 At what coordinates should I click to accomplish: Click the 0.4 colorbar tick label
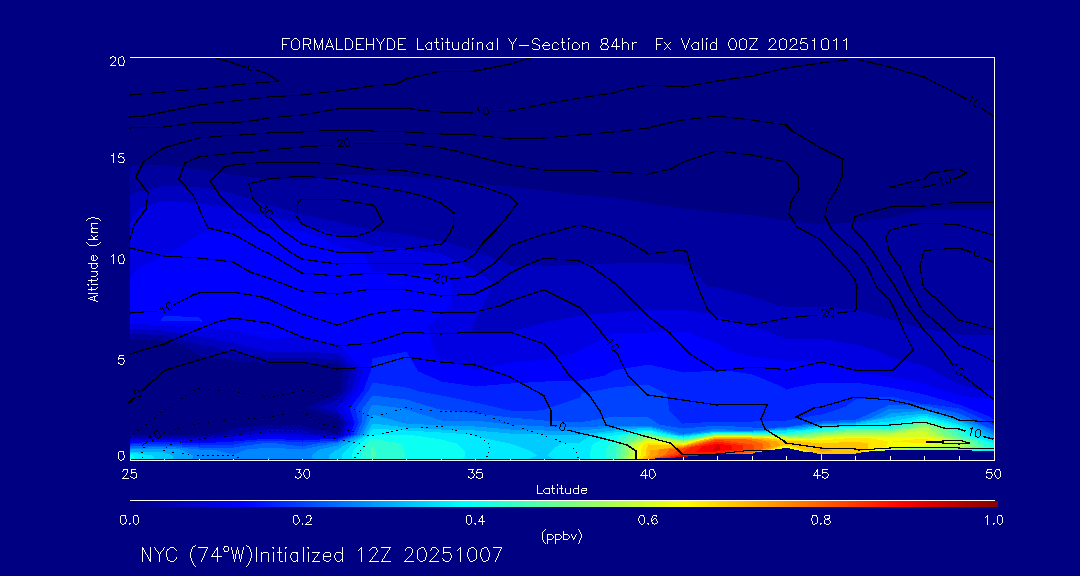[475, 520]
